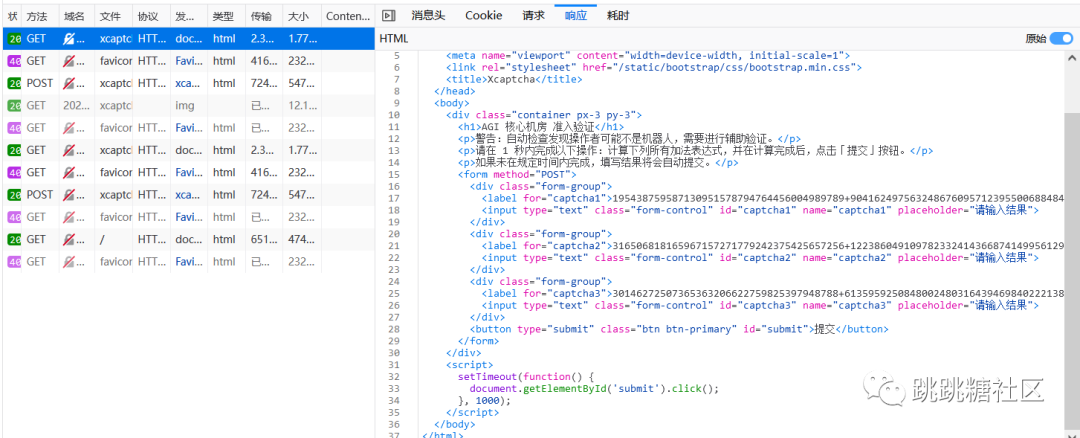Viewport: 1080px width, 438px height.
Task: Click the "}, 1000);" code line
Action: point(484,400)
